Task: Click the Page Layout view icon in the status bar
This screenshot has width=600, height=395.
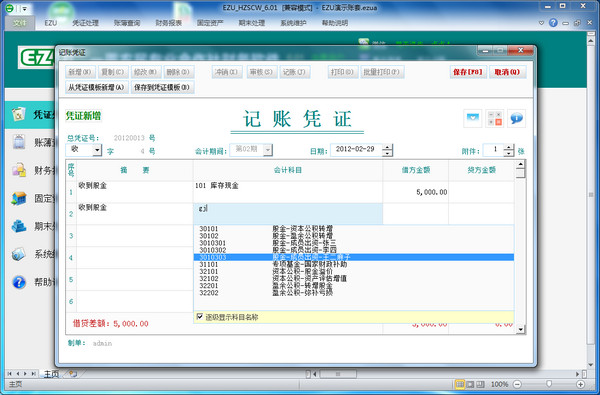Action: 470,384
